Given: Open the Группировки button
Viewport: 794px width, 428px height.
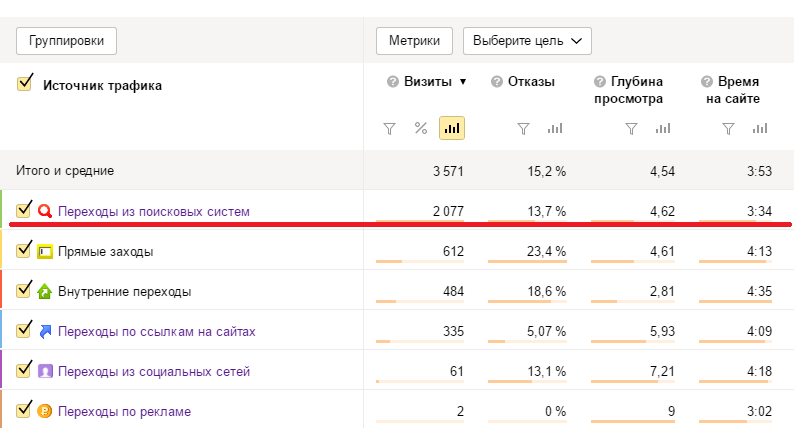Looking at the screenshot, I should [x=66, y=41].
